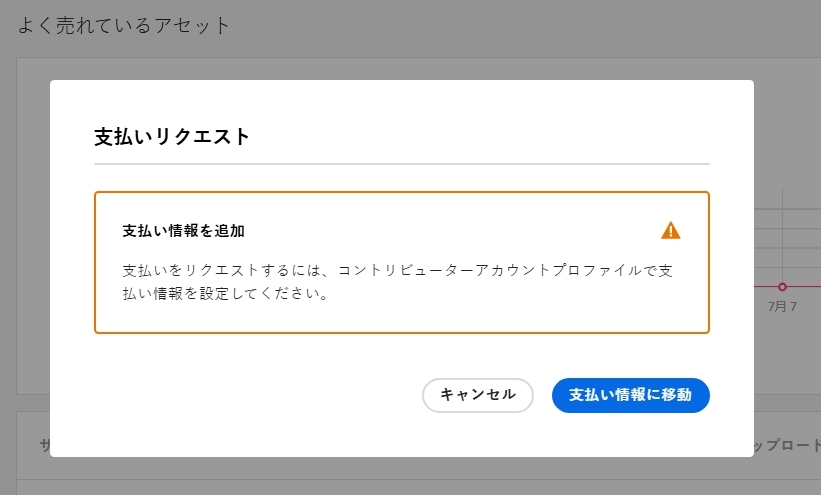Click the 支払い情報に移動 button

coord(630,395)
